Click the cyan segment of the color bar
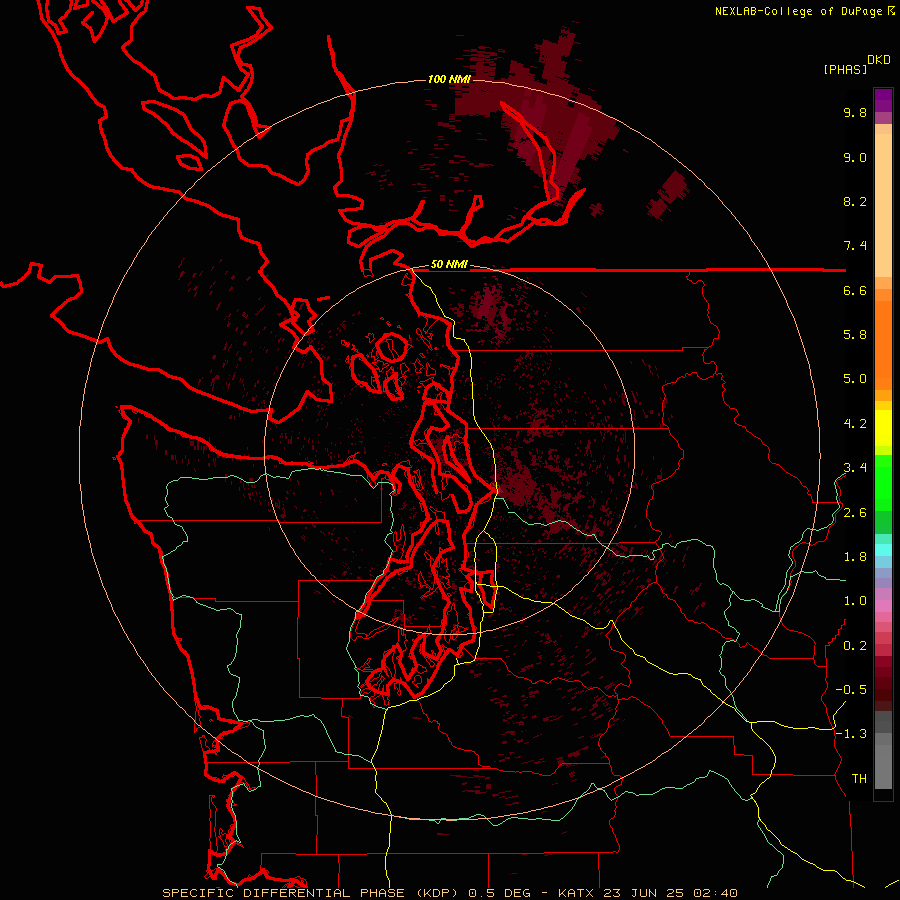Viewport: 900px width, 900px height. click(x=883, y=550)
